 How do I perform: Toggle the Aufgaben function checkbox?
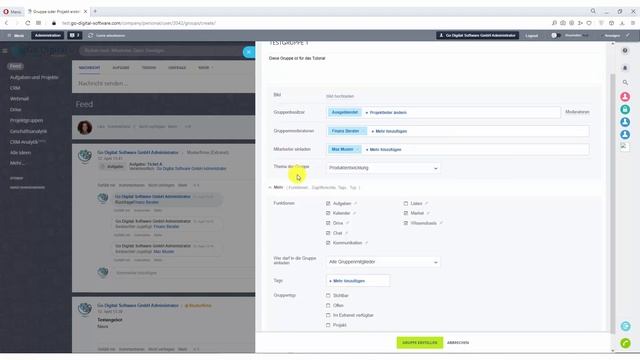[x=328, y=203]
